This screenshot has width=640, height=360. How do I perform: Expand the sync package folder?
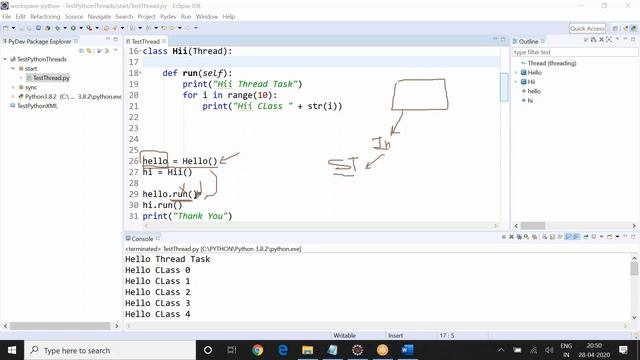click(13, 87)
